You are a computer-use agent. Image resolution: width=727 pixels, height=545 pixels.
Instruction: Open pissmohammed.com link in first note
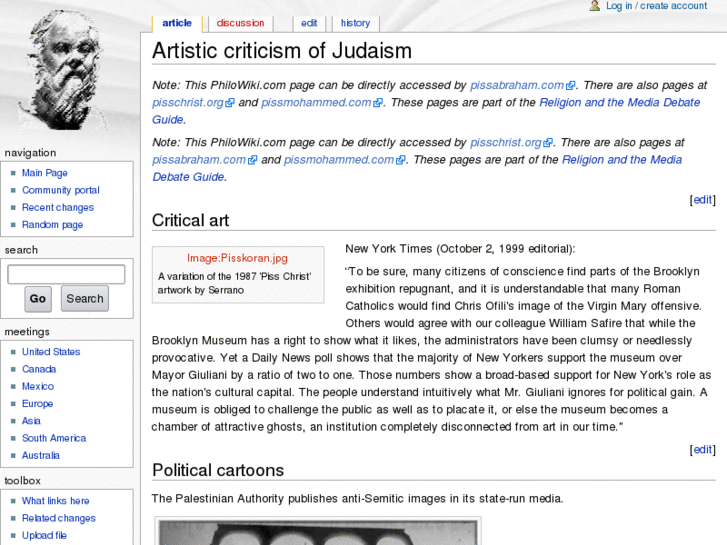pos(322,103)
